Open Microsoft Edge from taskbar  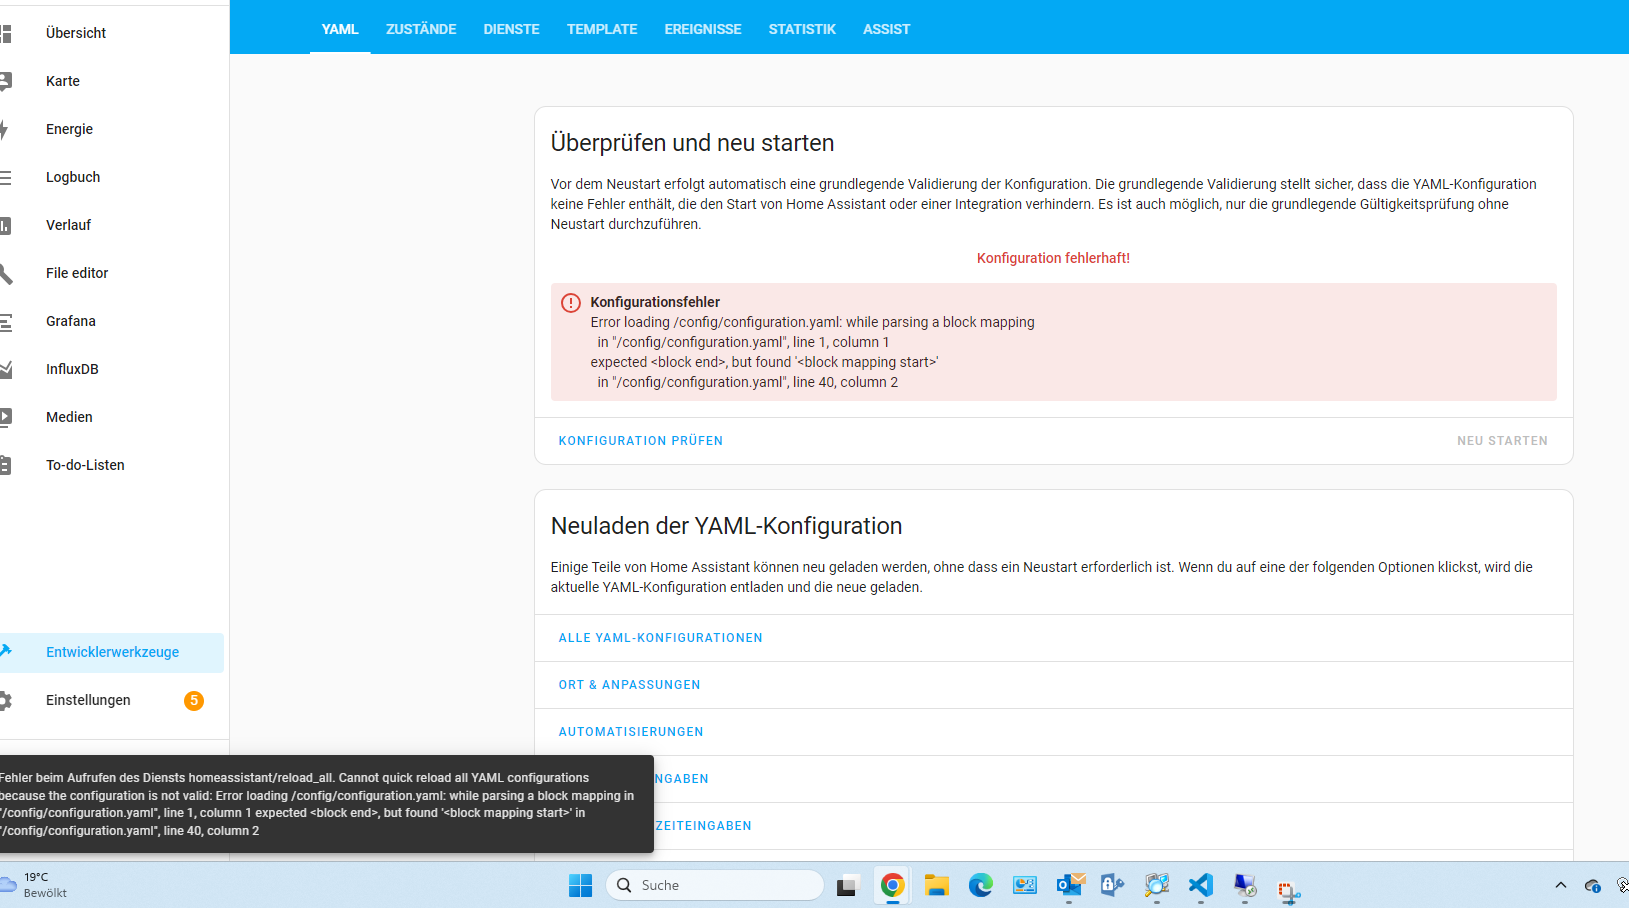coord(980,885)
